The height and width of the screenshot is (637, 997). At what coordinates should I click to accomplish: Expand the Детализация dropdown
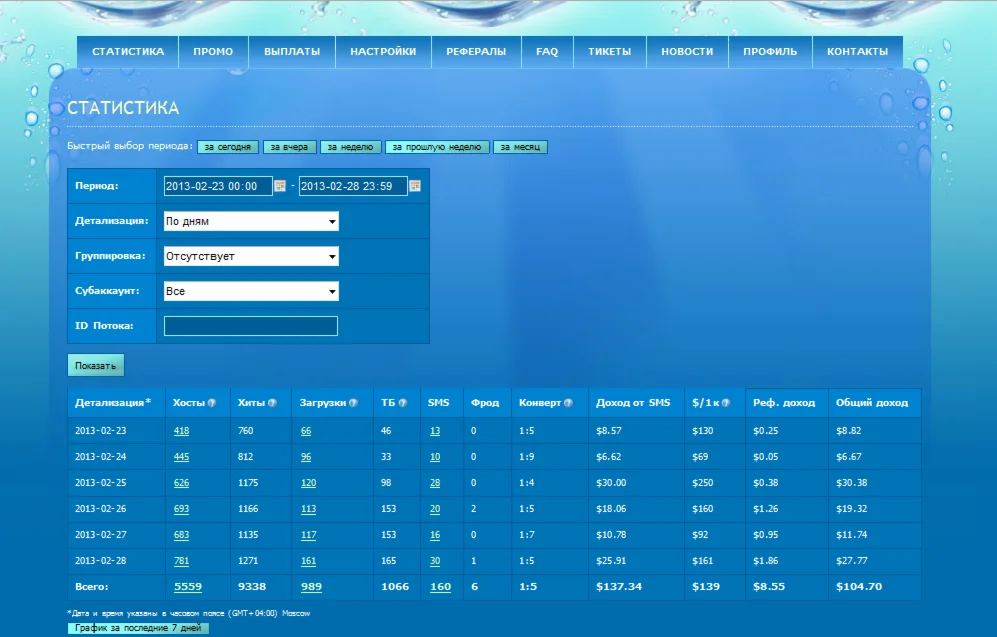click(x=251, y=221)
